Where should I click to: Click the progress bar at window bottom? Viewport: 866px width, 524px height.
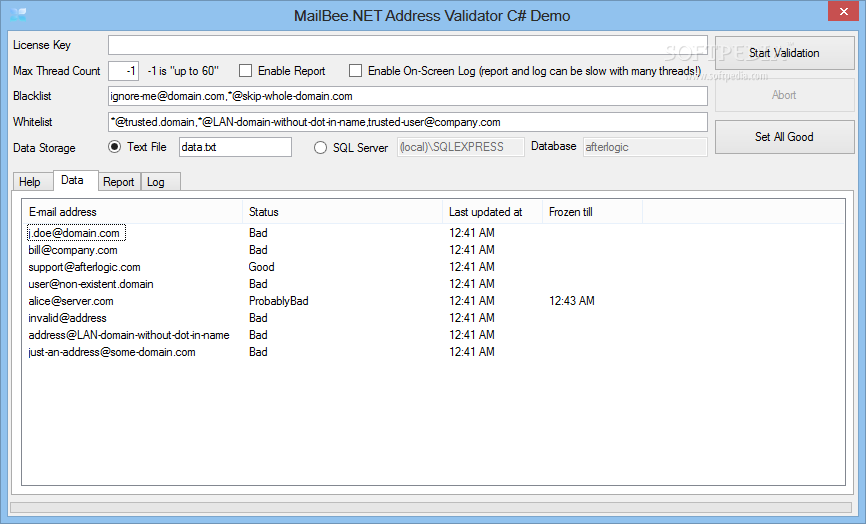pyautogui.click(x=431, y=507)
